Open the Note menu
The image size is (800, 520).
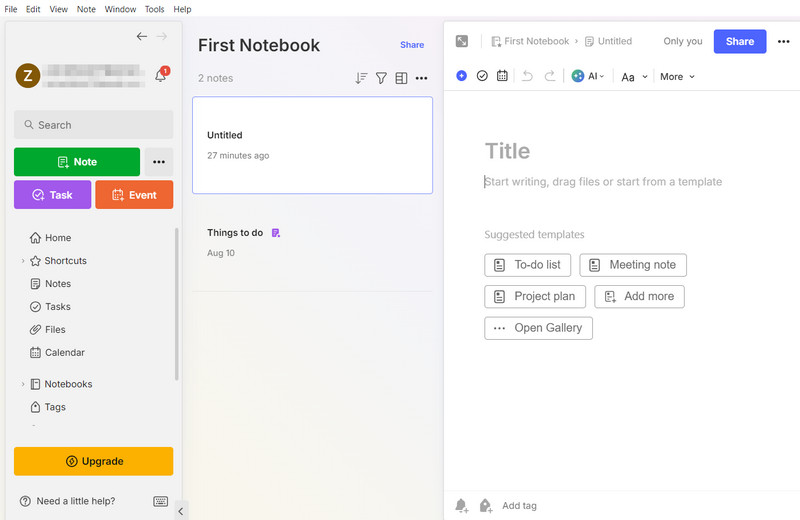(x=86, y=9)
